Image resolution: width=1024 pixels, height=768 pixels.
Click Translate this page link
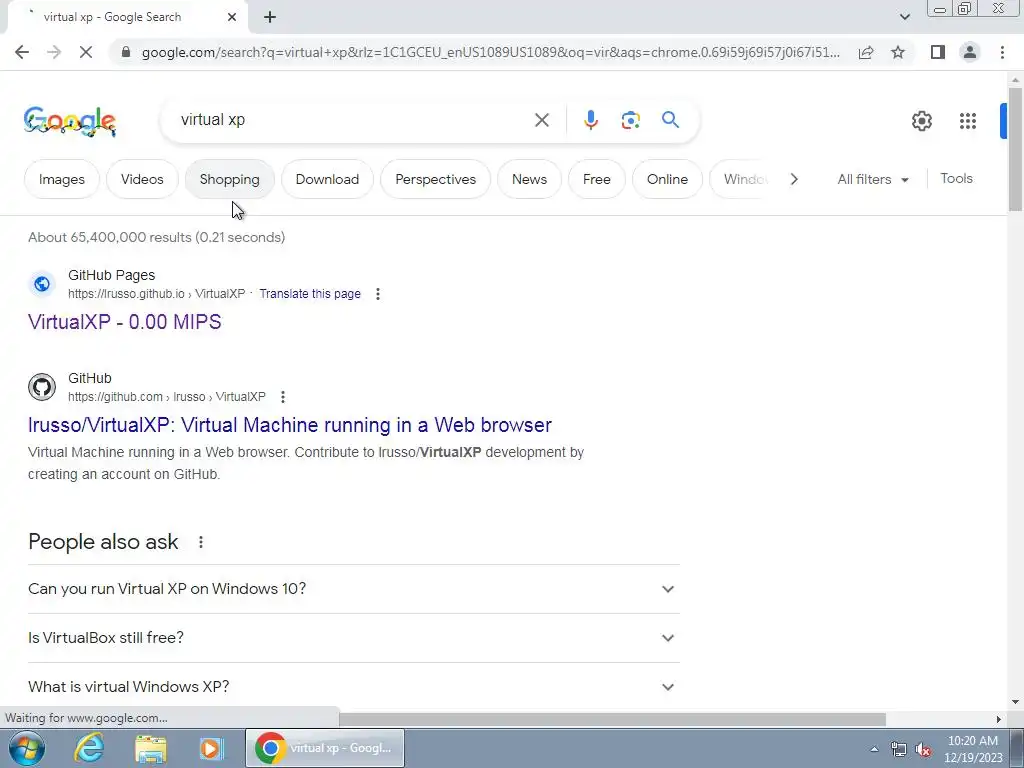pos(310,294)
